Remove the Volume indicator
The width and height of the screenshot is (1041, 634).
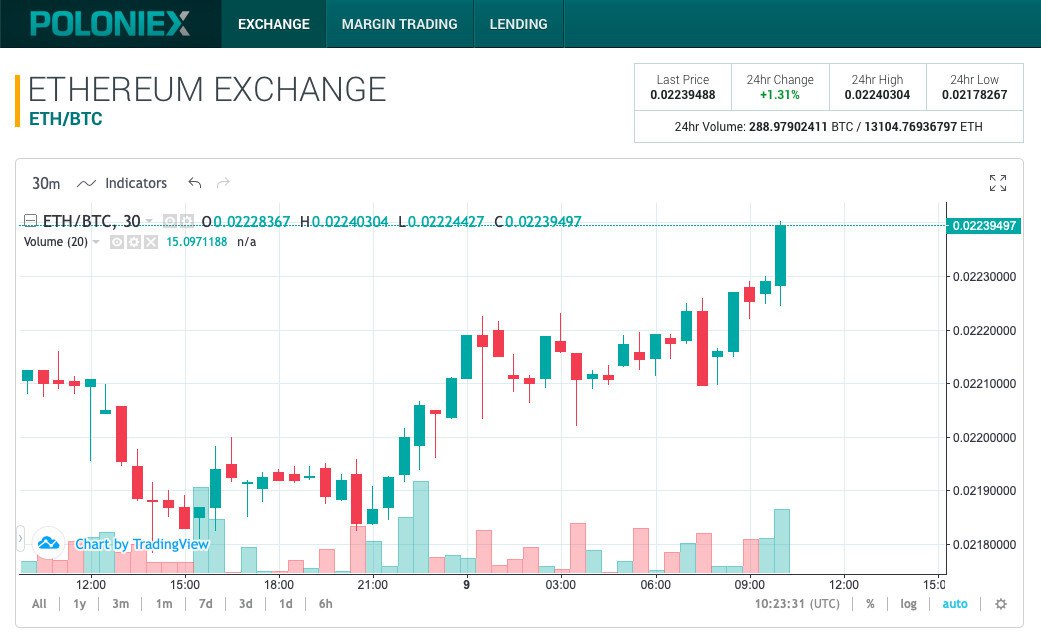point(151,242)
